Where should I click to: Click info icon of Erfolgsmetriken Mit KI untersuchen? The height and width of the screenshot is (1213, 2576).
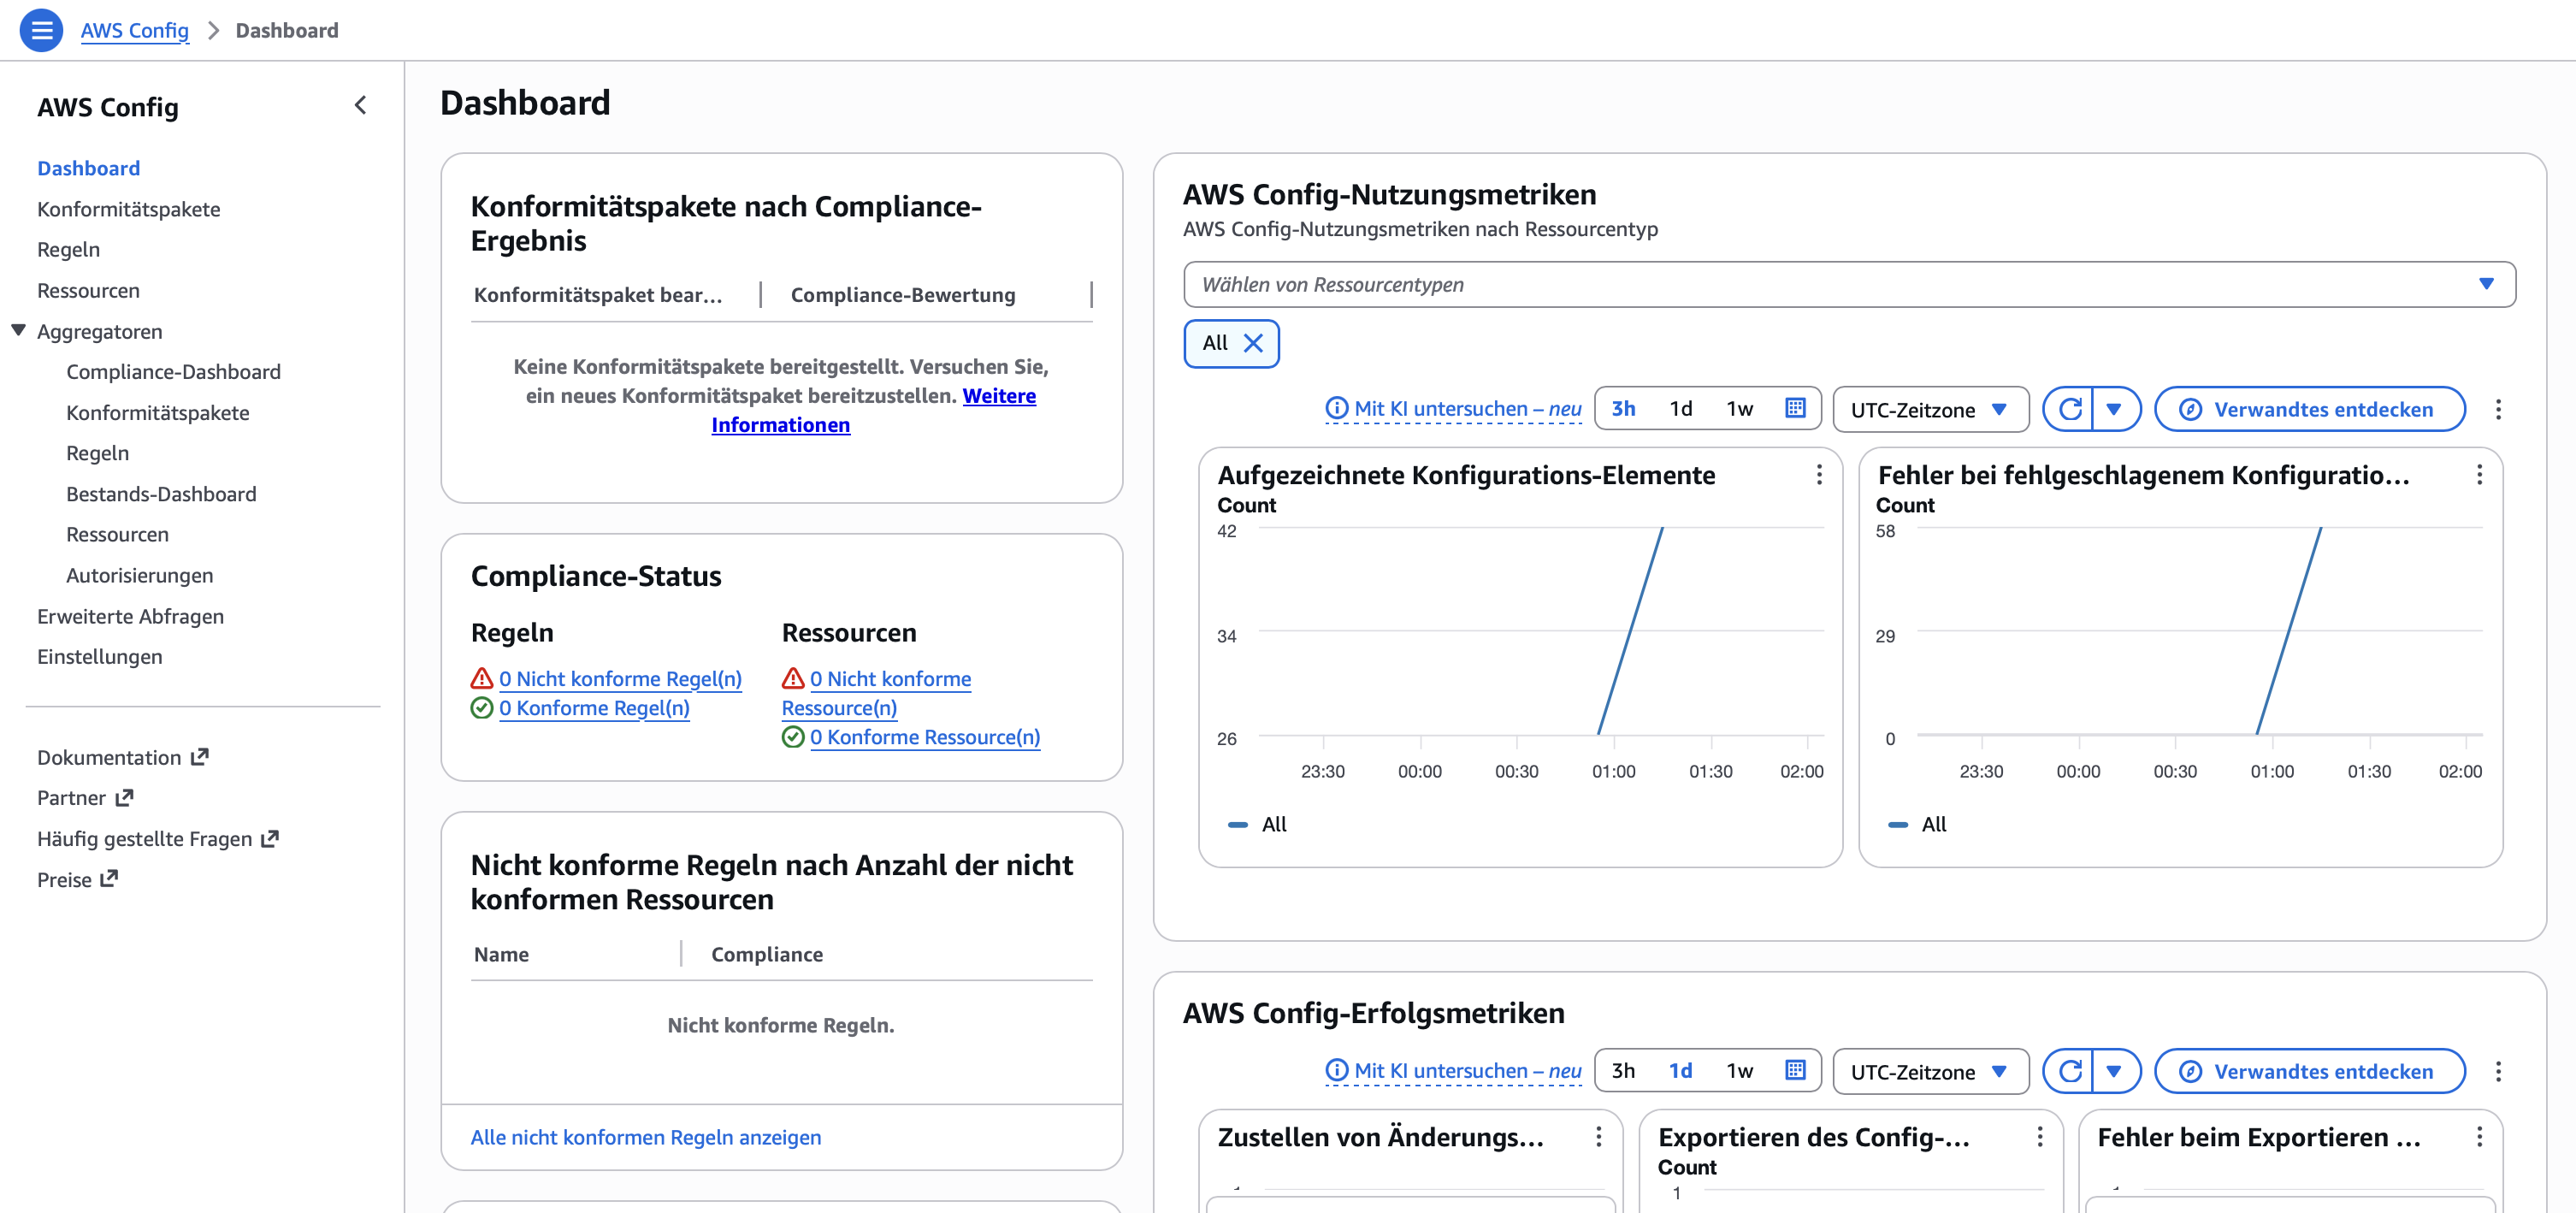coord(1336,1070)
